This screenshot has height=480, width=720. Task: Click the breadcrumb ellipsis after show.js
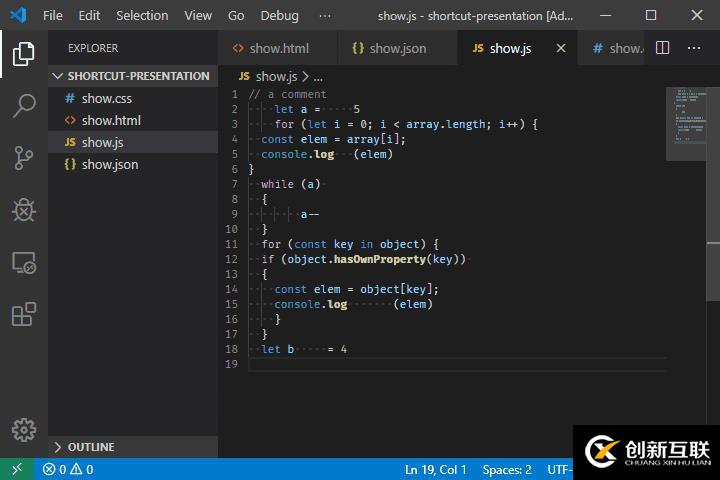(318, 77)
